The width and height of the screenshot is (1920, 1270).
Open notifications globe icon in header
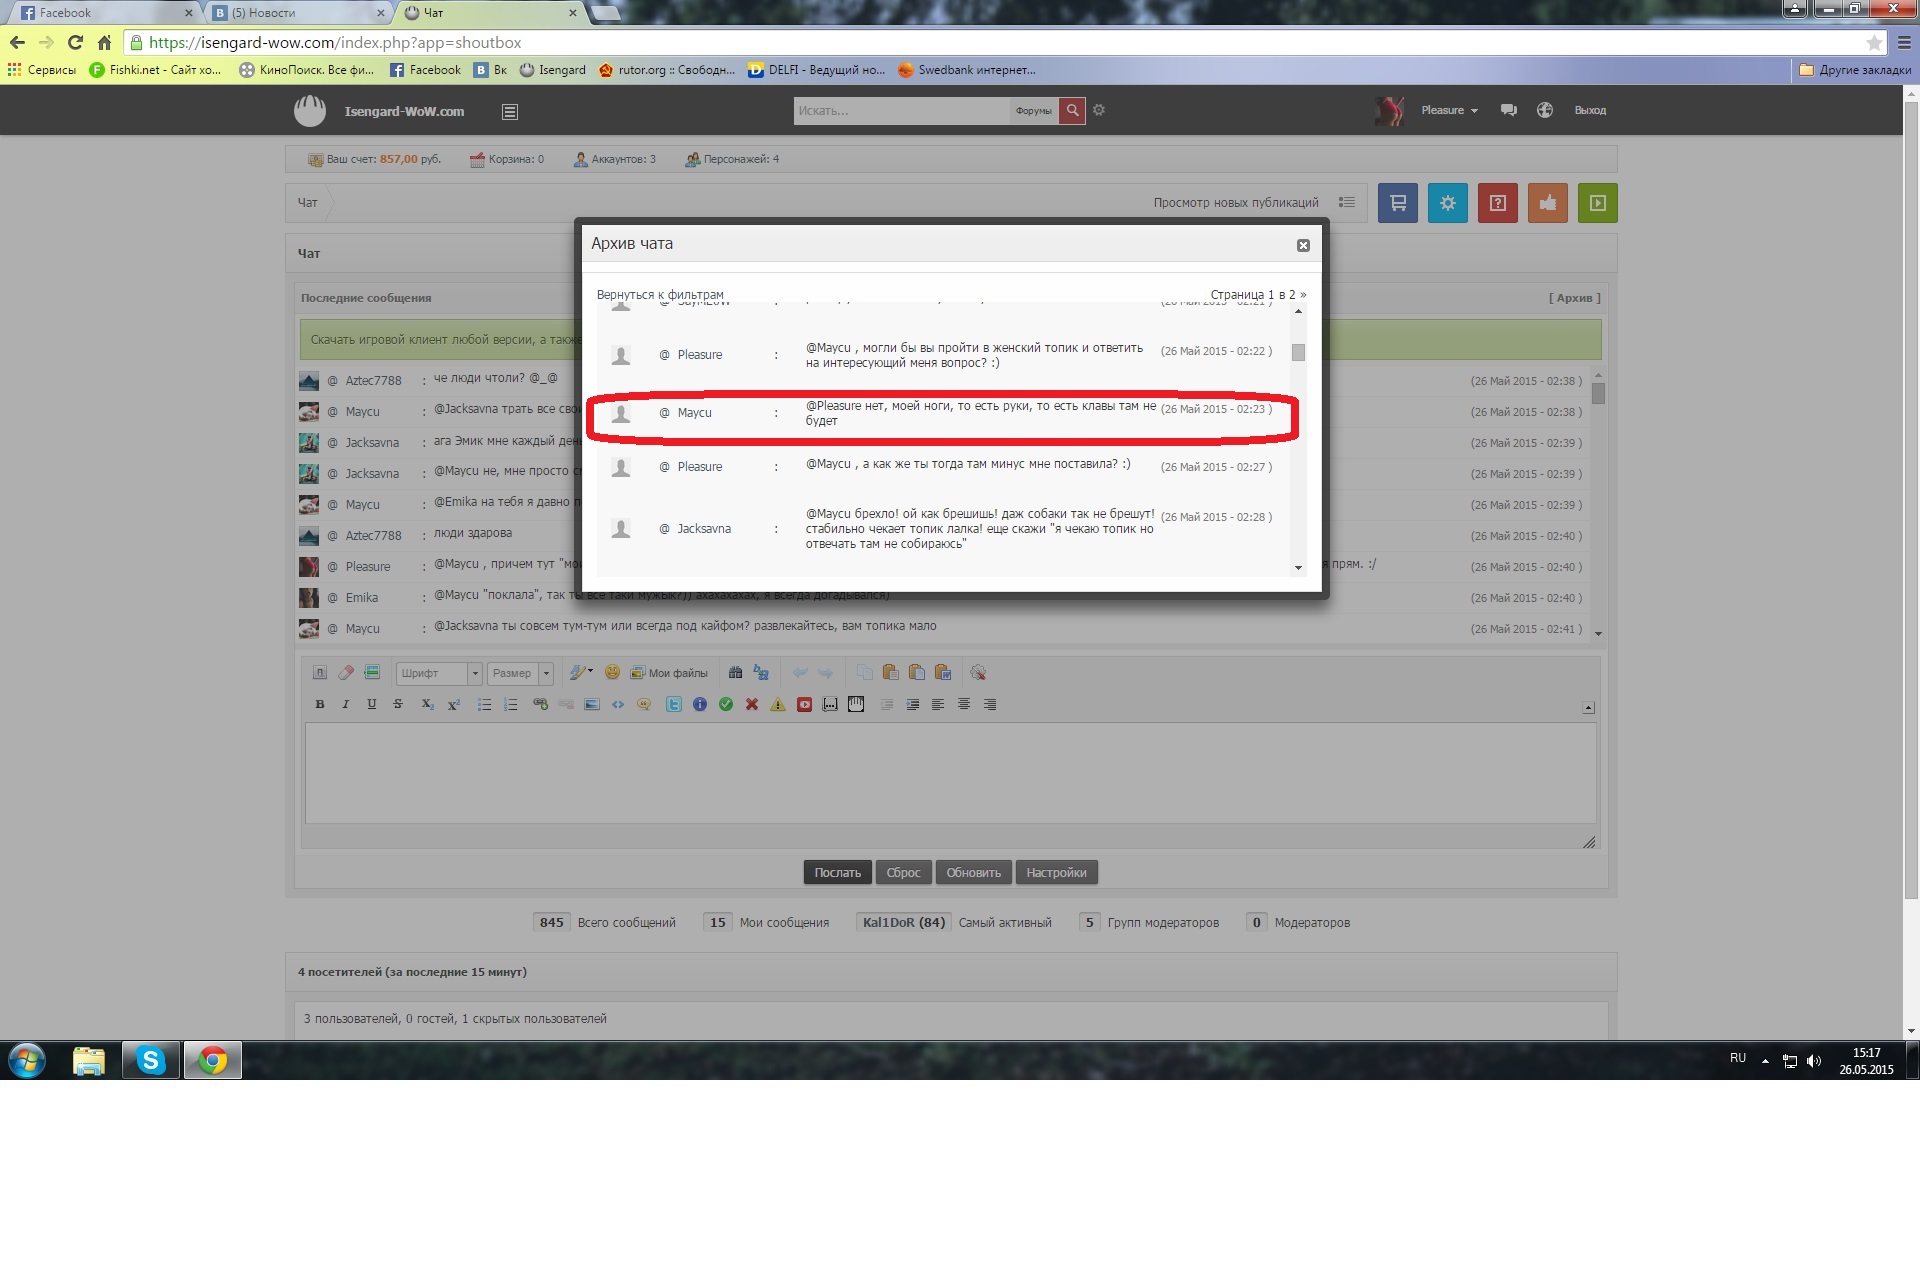(1545, 110)
